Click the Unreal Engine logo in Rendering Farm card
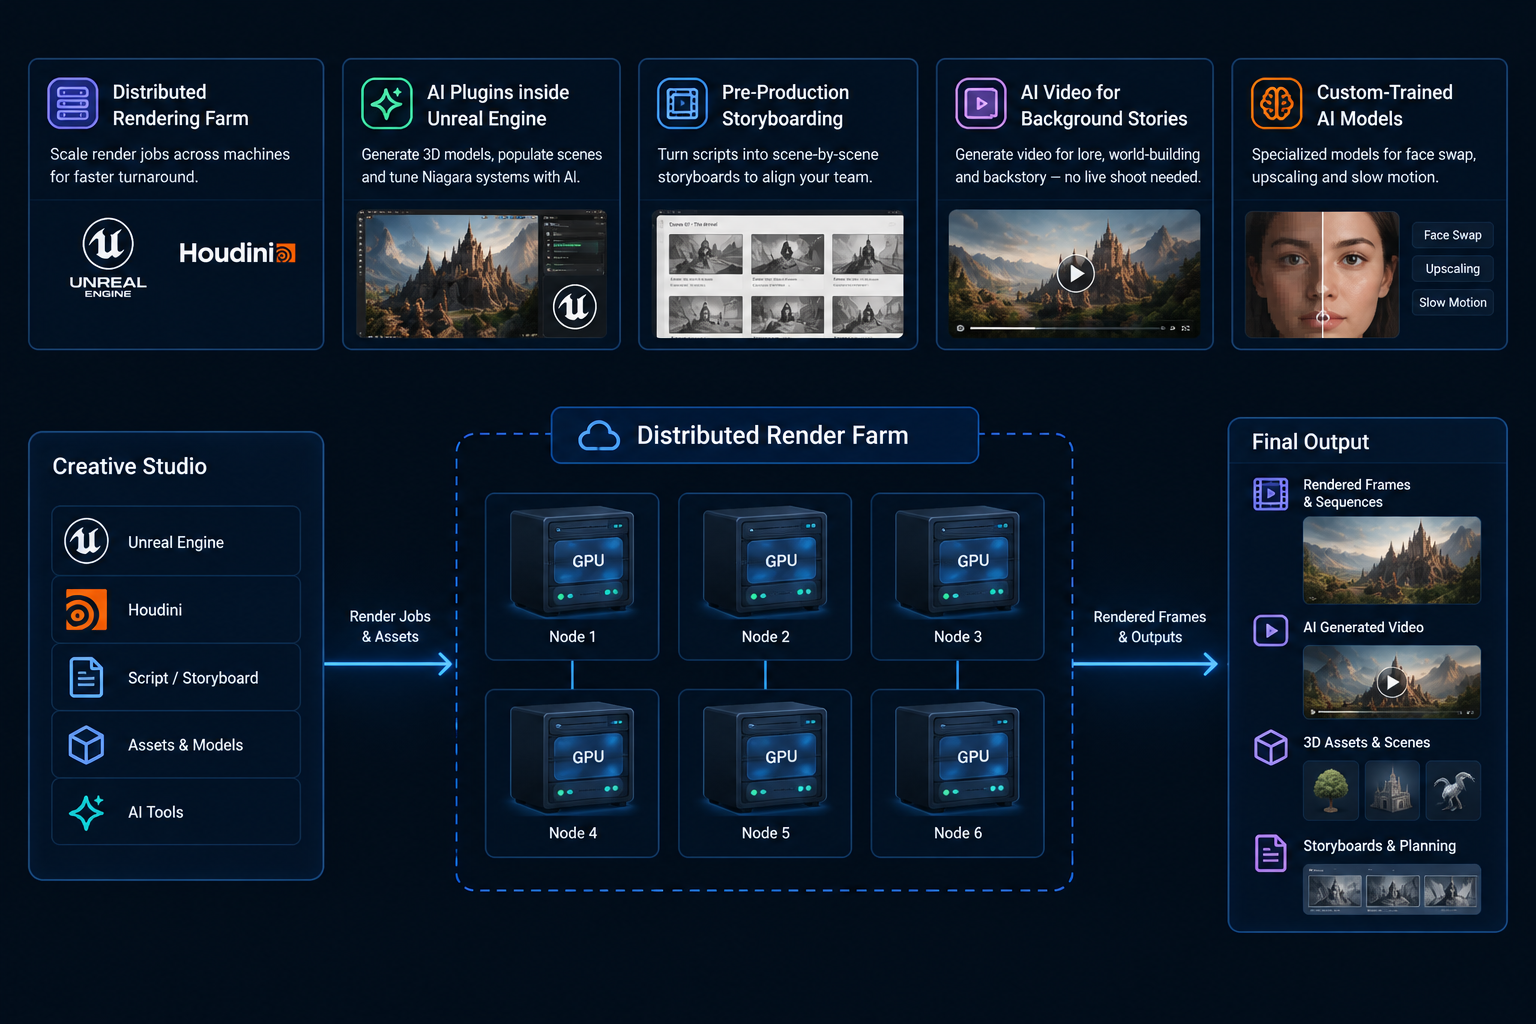 pyautogui.click(x=108, y=258)
